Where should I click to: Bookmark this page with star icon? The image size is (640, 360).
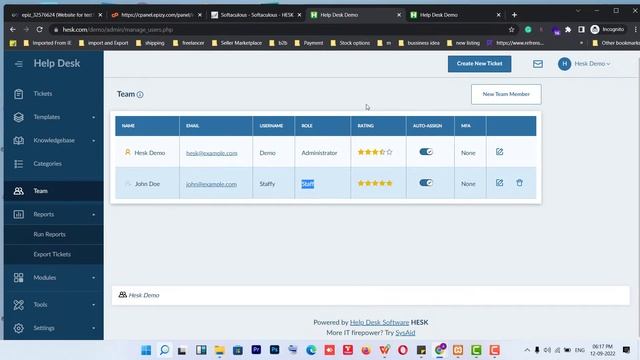coord(511,29)
